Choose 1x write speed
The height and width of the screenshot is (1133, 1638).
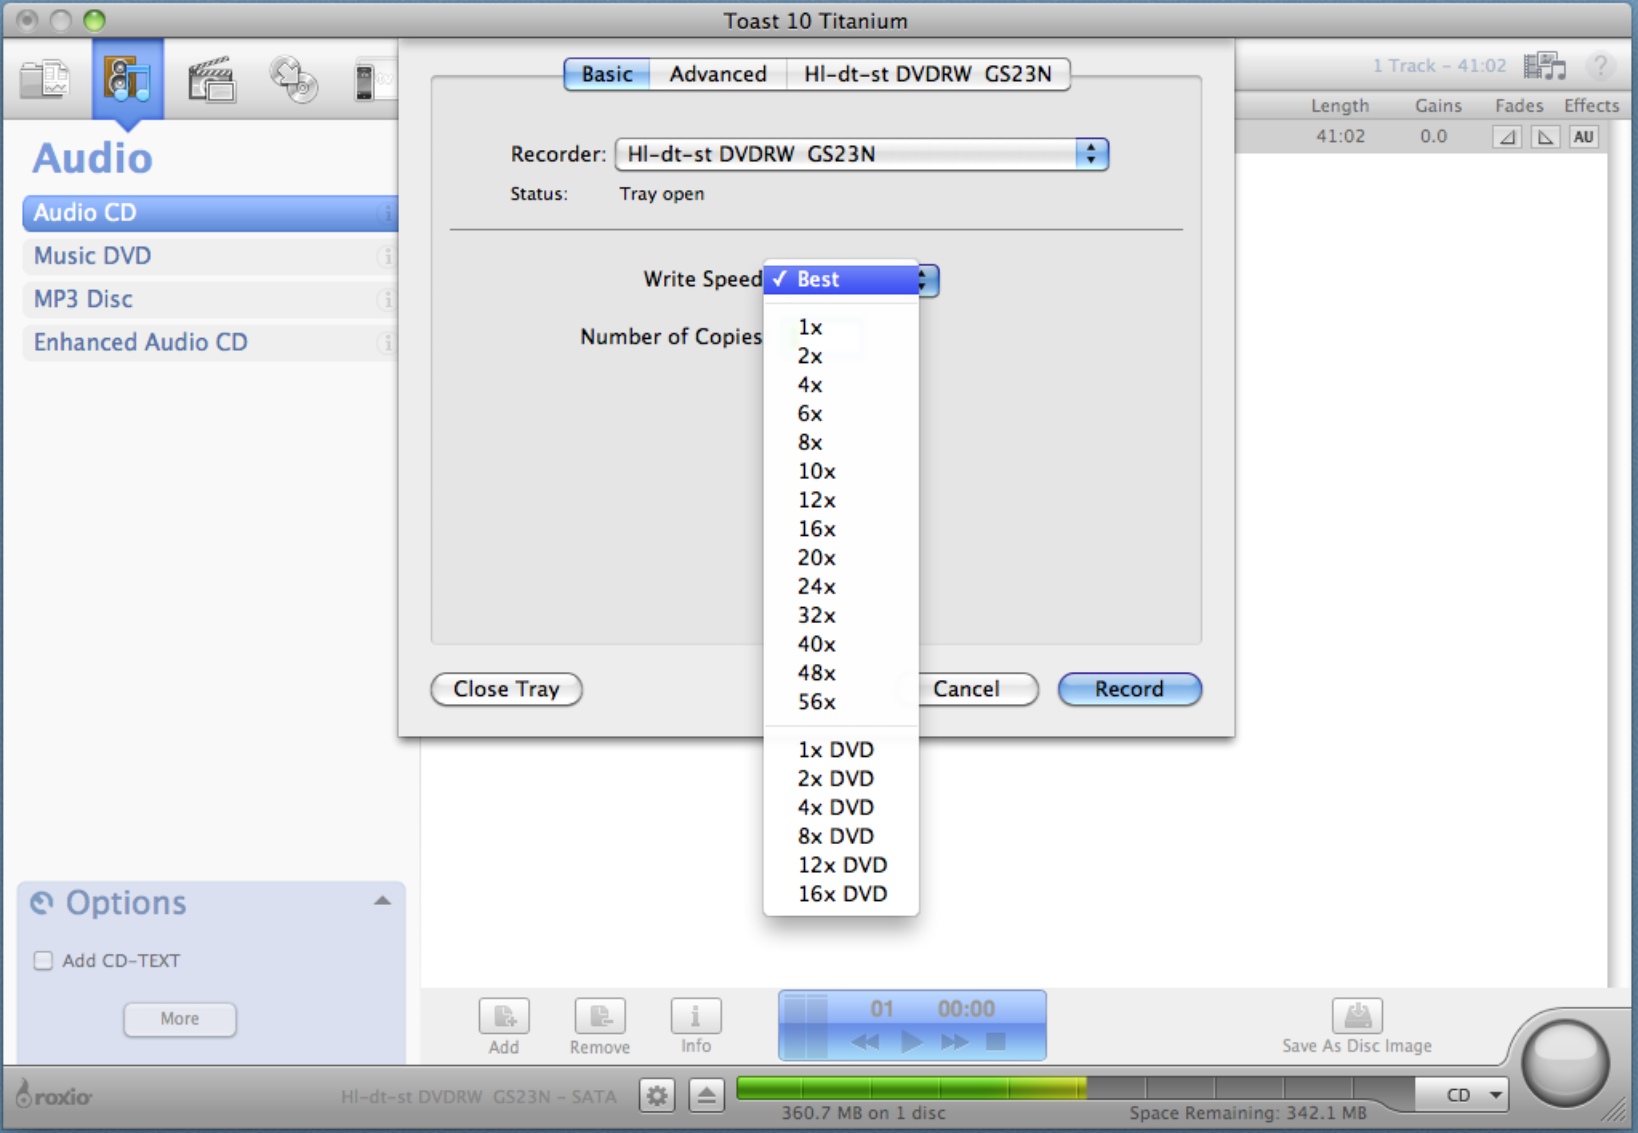coord(841,327)
